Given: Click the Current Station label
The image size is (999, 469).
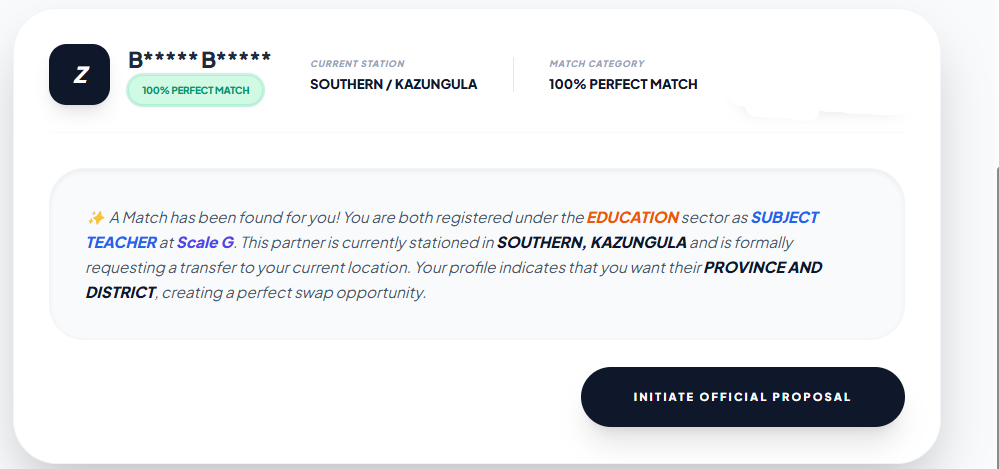Looking at the screenshot, I should coord(357,64).
